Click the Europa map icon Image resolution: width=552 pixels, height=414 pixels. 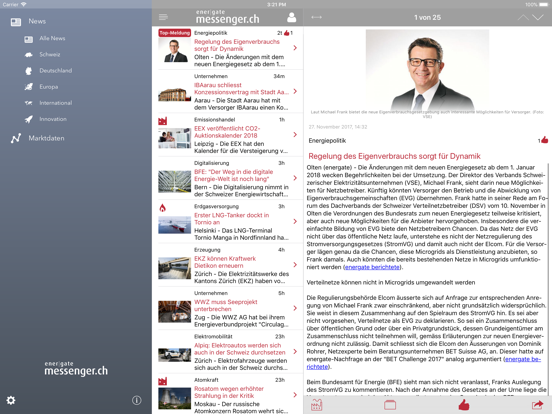click(29, 87)
